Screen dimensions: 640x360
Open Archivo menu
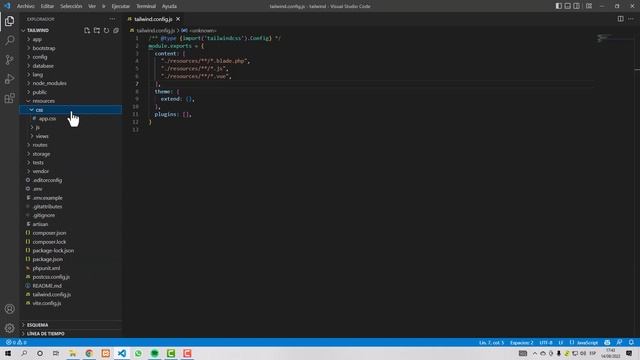click(26, 6)
